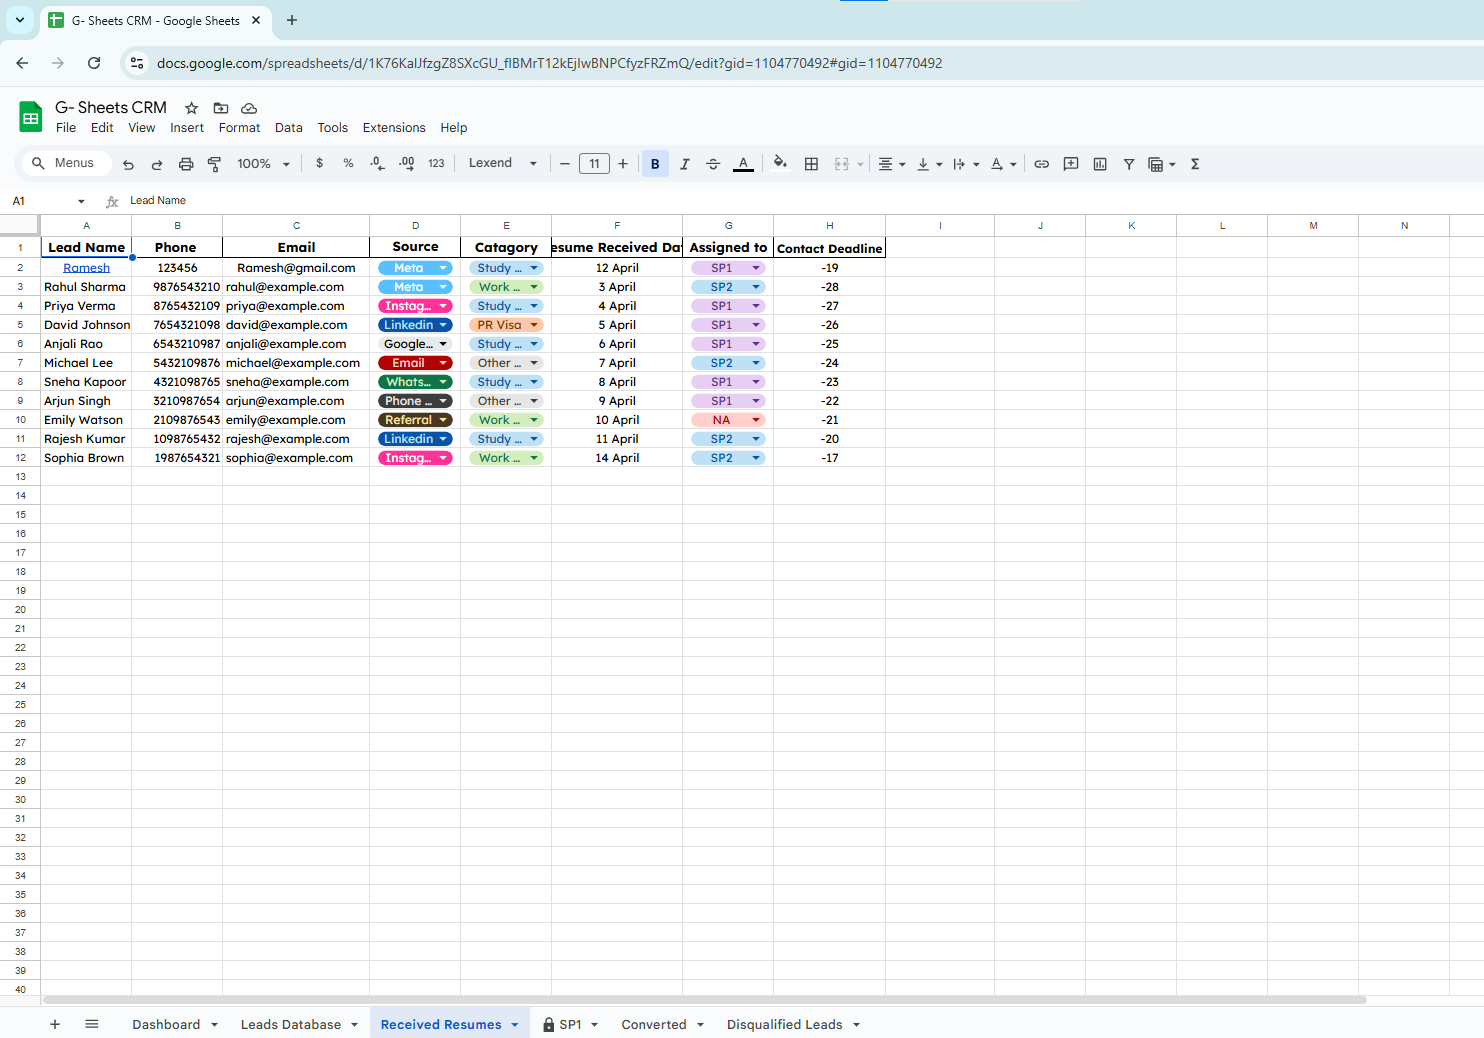The width and height of the screenshot is (1484, 1038).
Task: Expand the 100% zoom dropdown
Action: tap(263, 164)
